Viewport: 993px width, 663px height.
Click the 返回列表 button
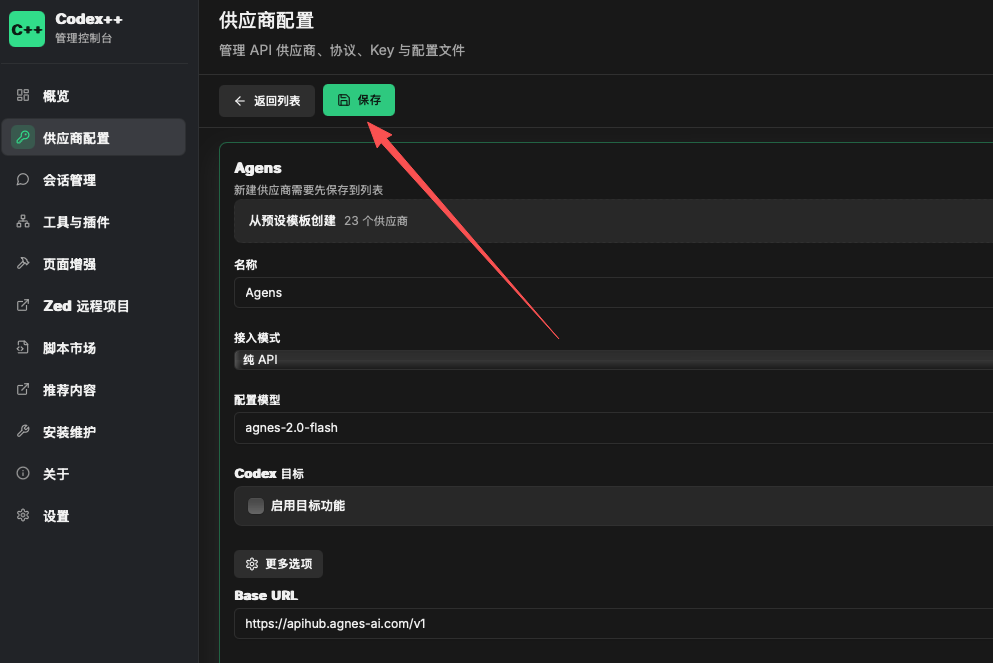(x=267, y=101)
